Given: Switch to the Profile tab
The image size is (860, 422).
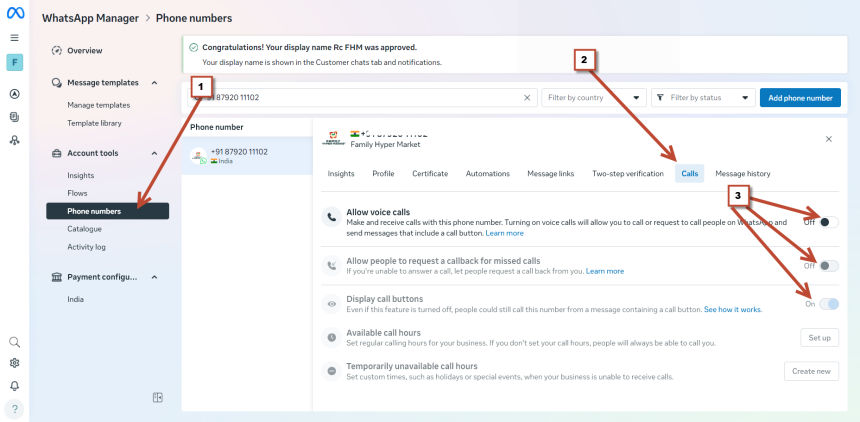Looking at the screenshot, I should (x=383, y=173).
